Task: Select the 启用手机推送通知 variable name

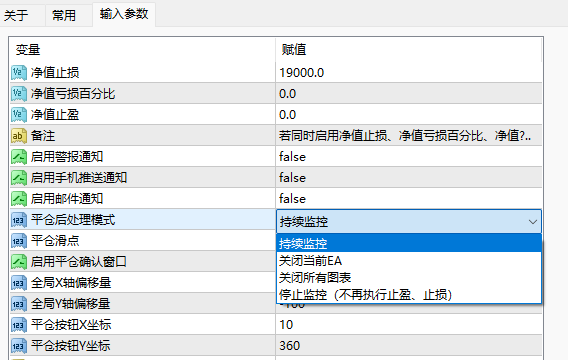Action: tap(79, 178)
